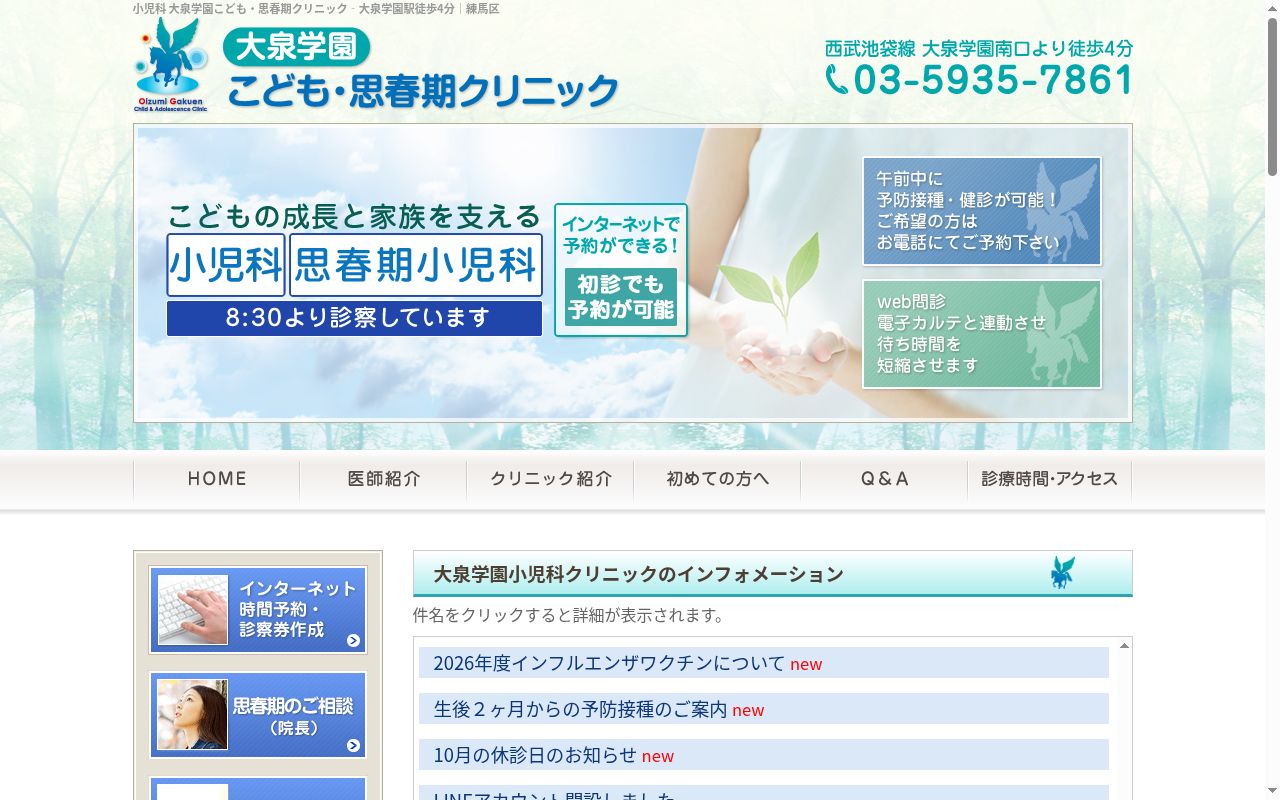The image size is (1280, 800).
Task: Open 生後2ヶ月からの予防接種のご案内 notice
Action: [764, 709]
